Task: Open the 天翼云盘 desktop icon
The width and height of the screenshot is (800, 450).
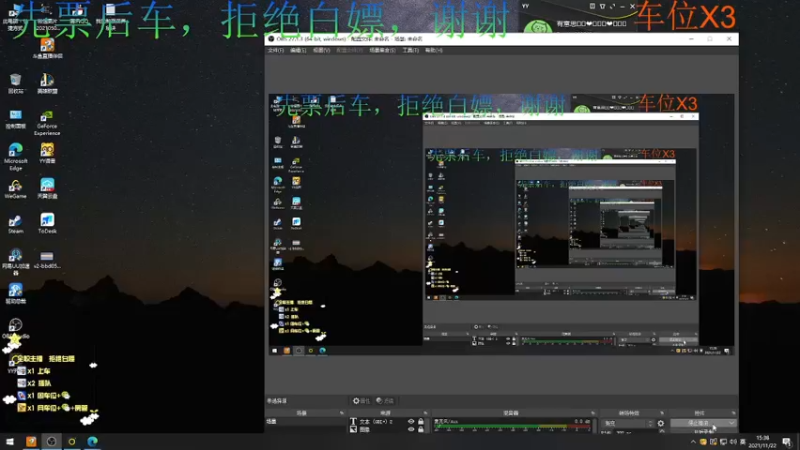Action: (47, 189)
